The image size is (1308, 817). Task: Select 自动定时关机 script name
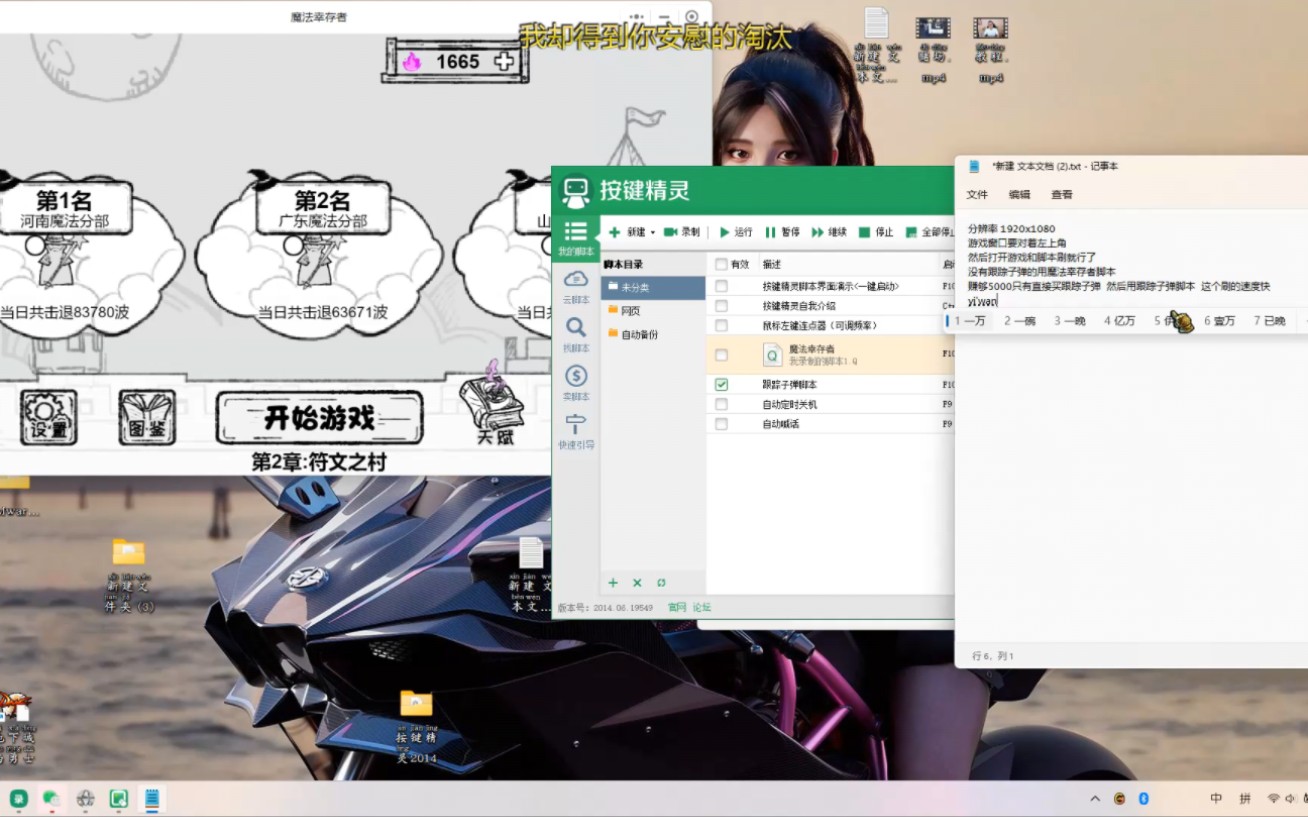click(789, 404)
